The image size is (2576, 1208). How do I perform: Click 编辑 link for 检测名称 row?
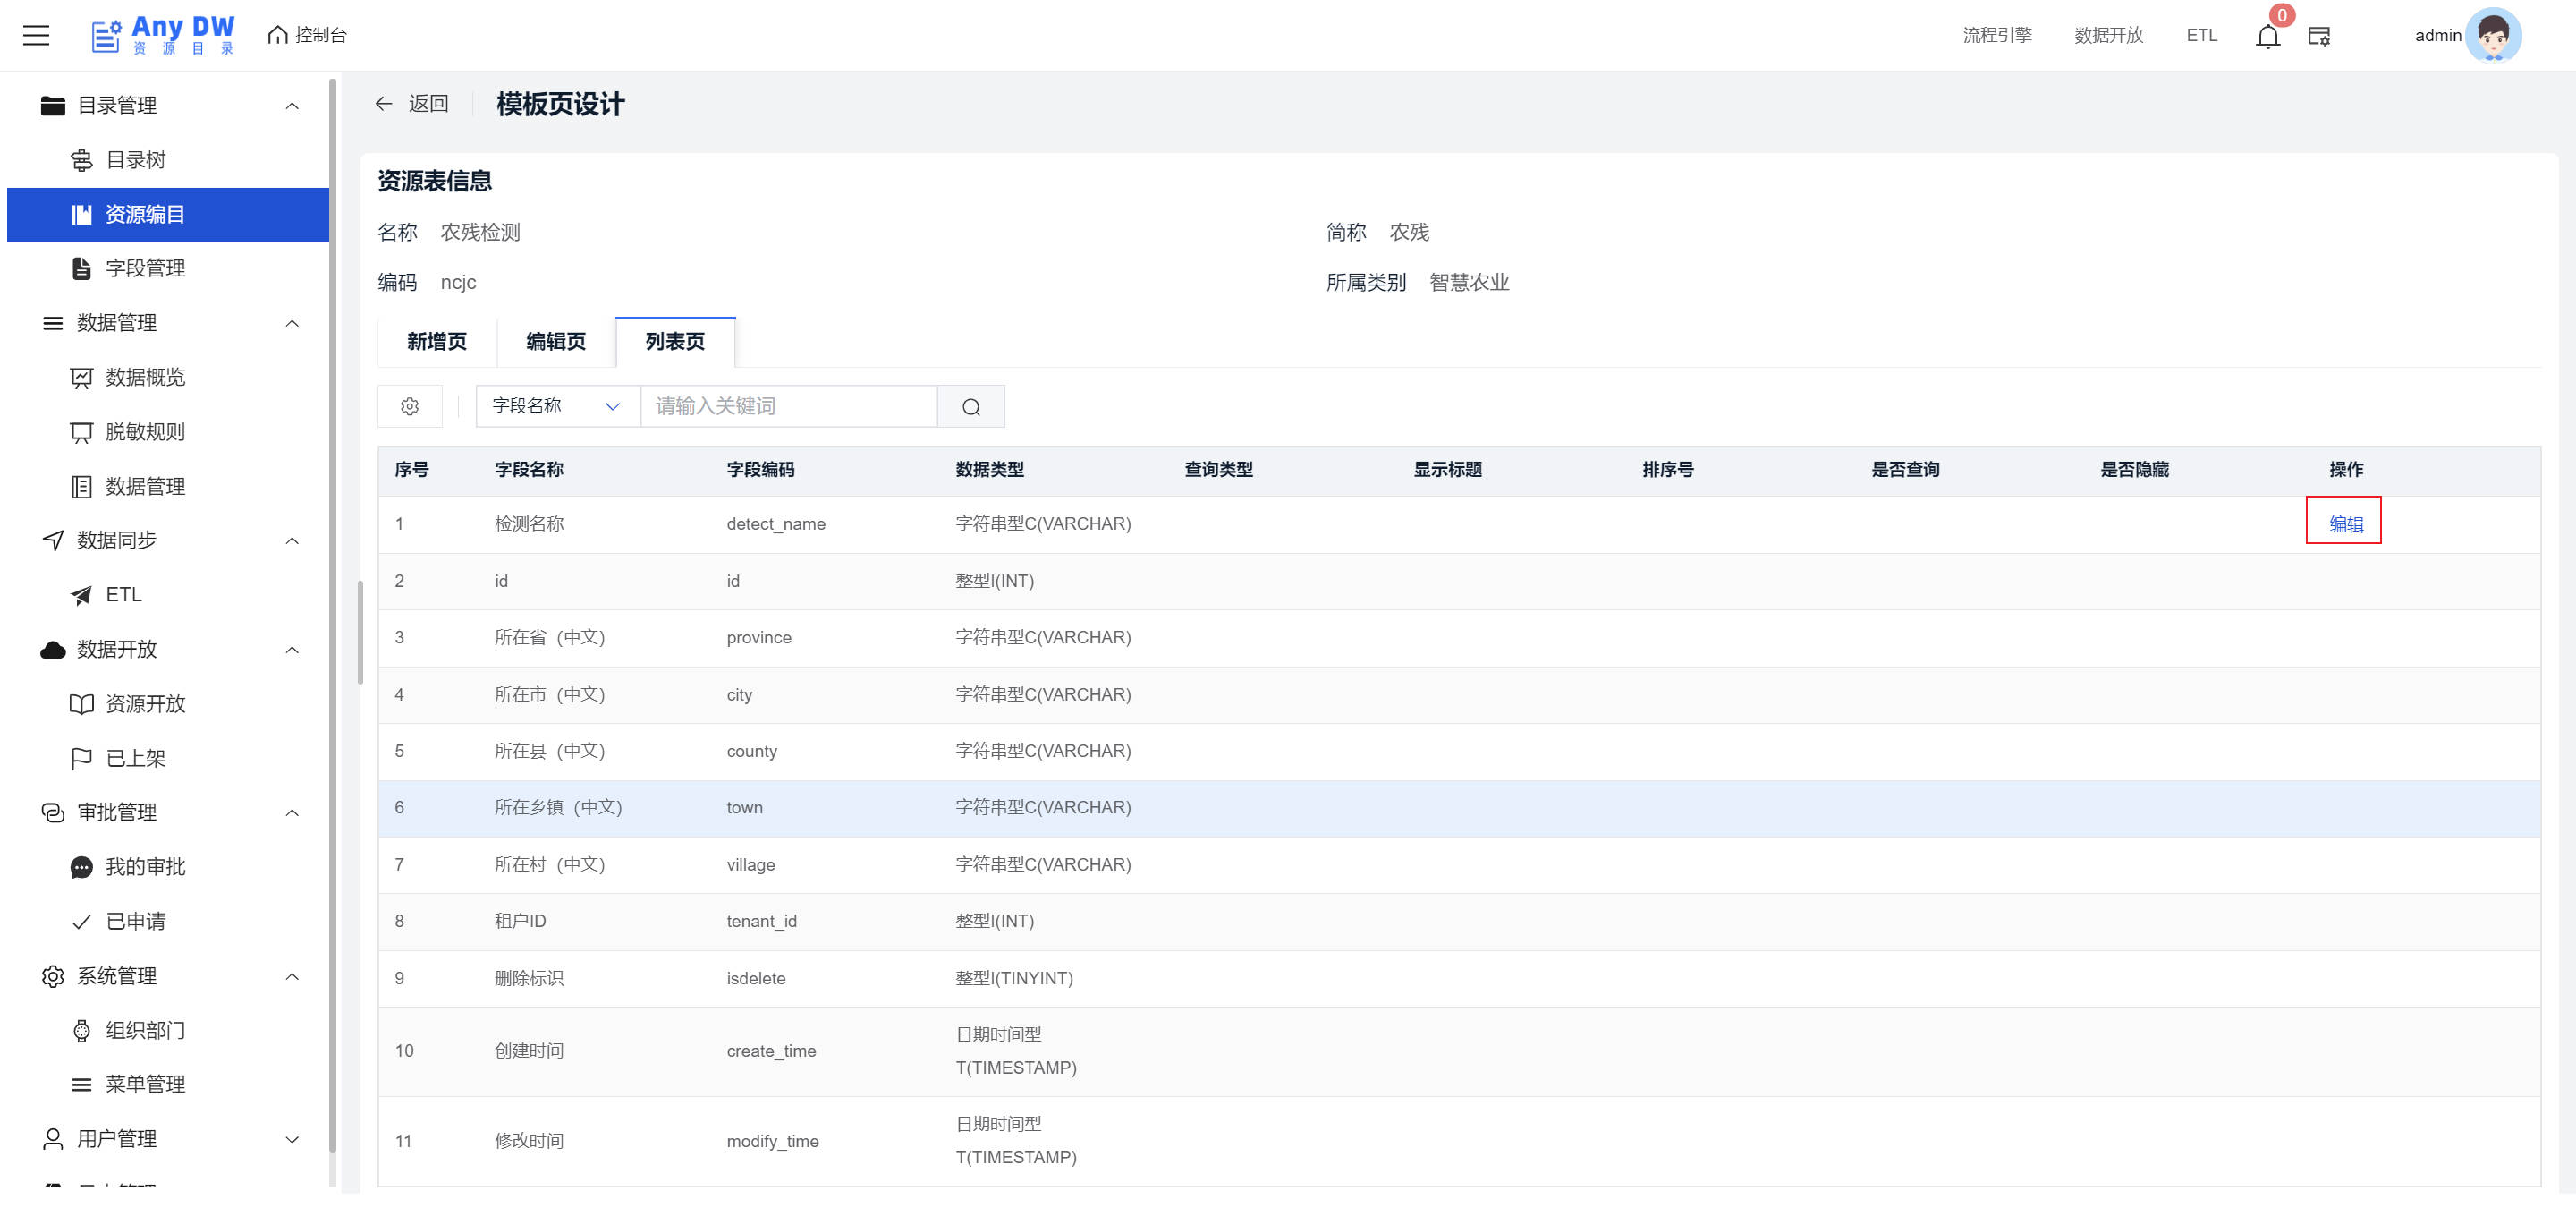pyautogui.click(x=2345, y=524)
